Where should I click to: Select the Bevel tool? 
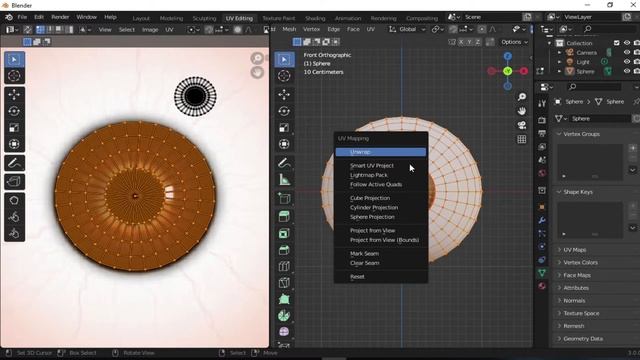(284, 250)
